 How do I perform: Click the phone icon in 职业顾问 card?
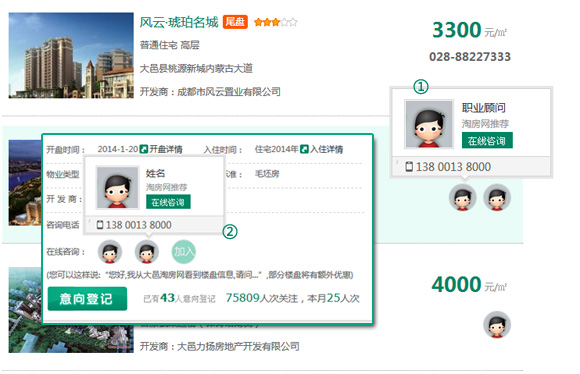(x=409, y=166)
